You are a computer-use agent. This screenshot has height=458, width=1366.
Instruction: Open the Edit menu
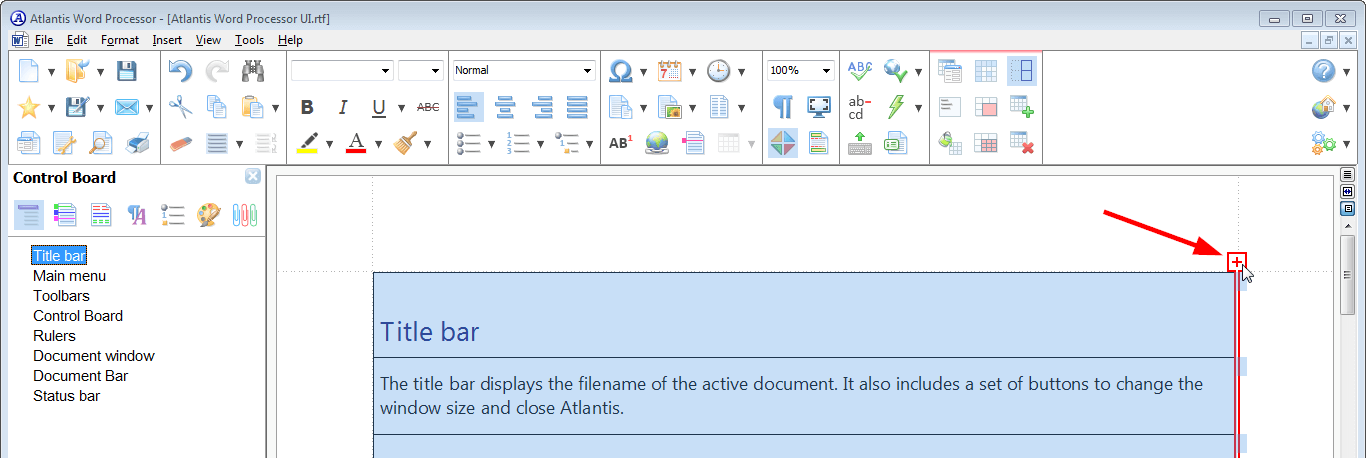77,40
